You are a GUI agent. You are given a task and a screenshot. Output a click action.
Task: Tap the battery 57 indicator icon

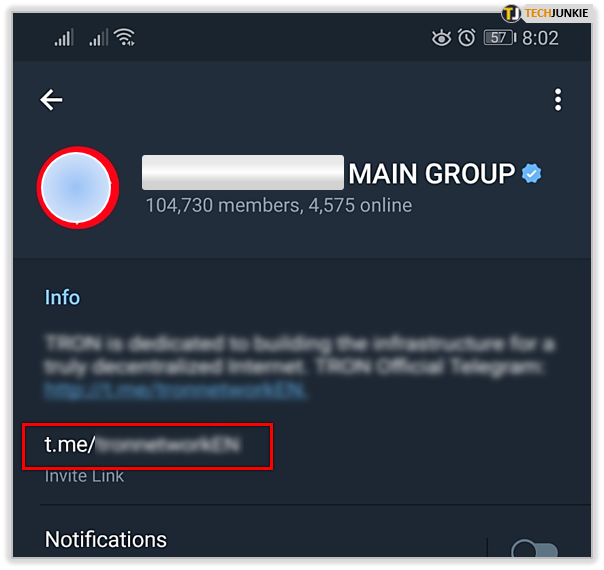click(x=500, y=38)
